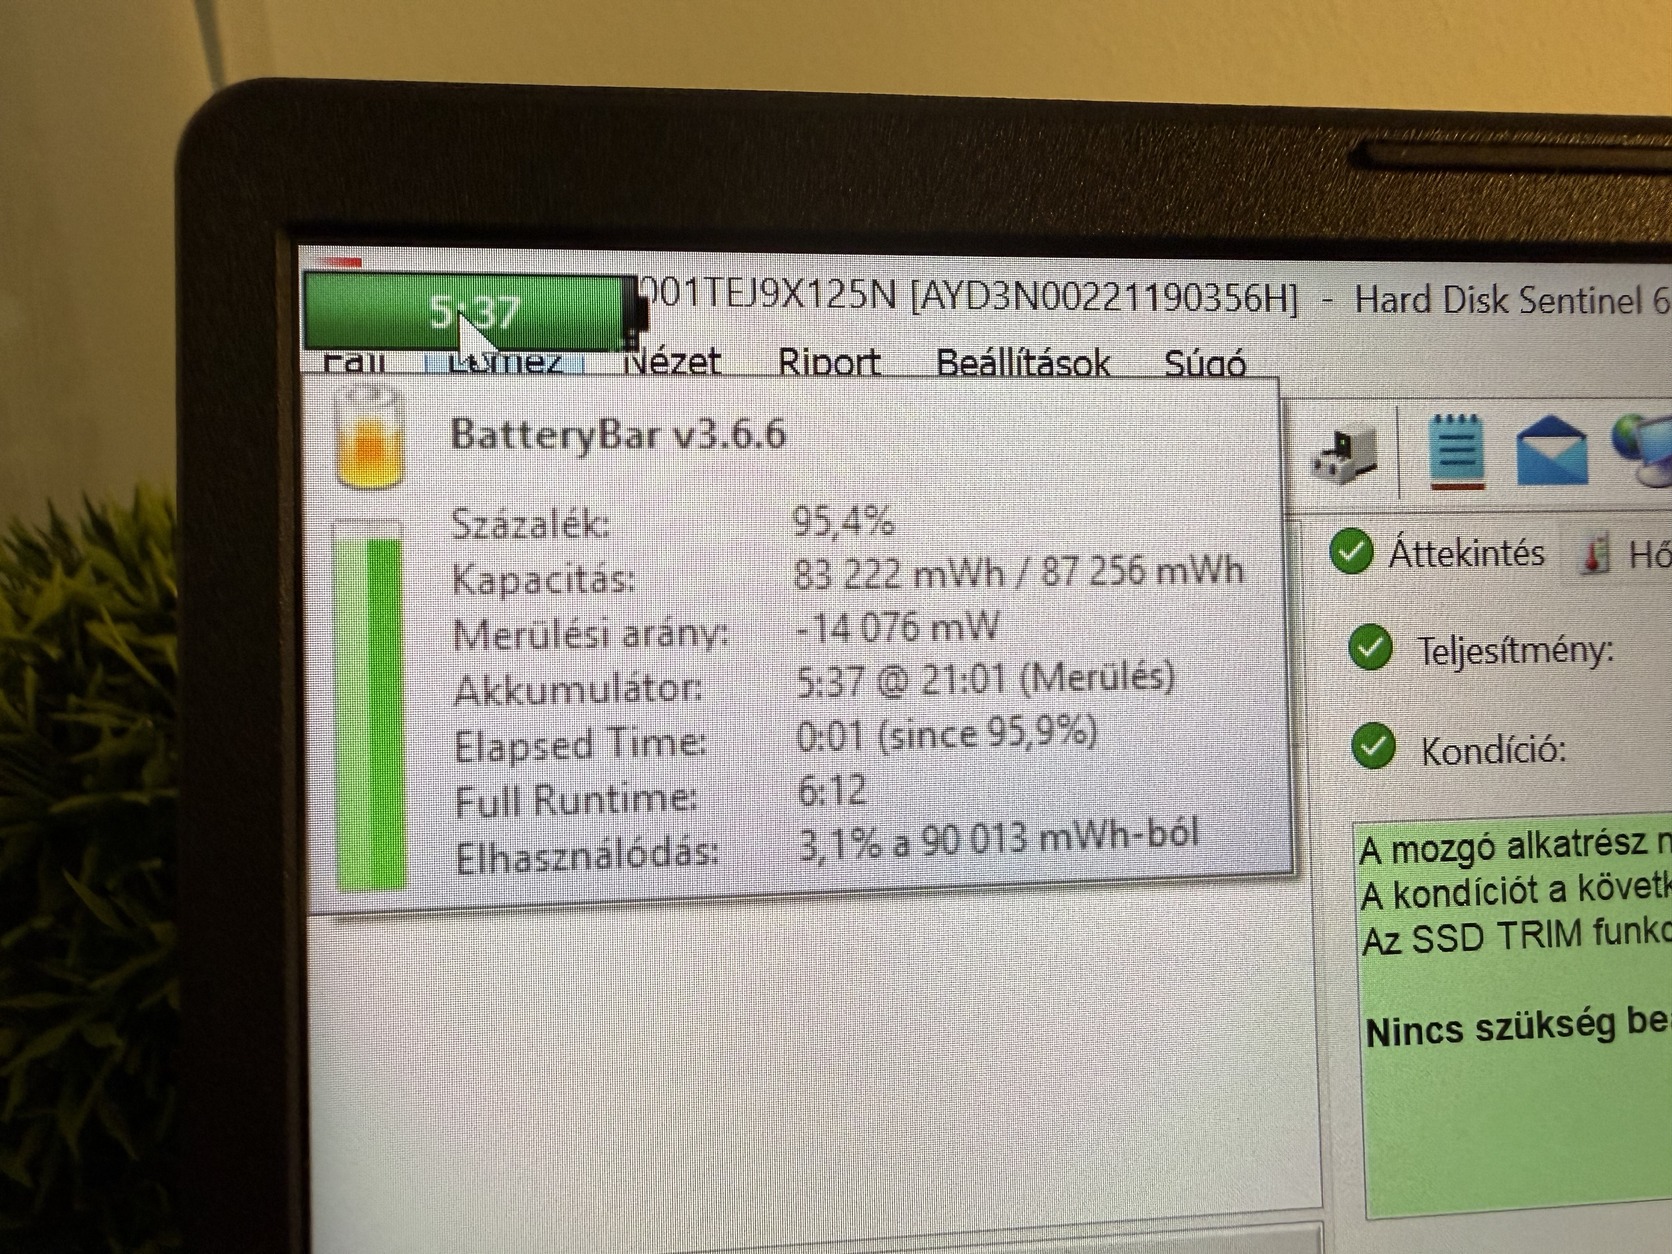This screenshot has height=1254, width=1672.
Task: Open the Nézet menu
Action: point(671,362)
